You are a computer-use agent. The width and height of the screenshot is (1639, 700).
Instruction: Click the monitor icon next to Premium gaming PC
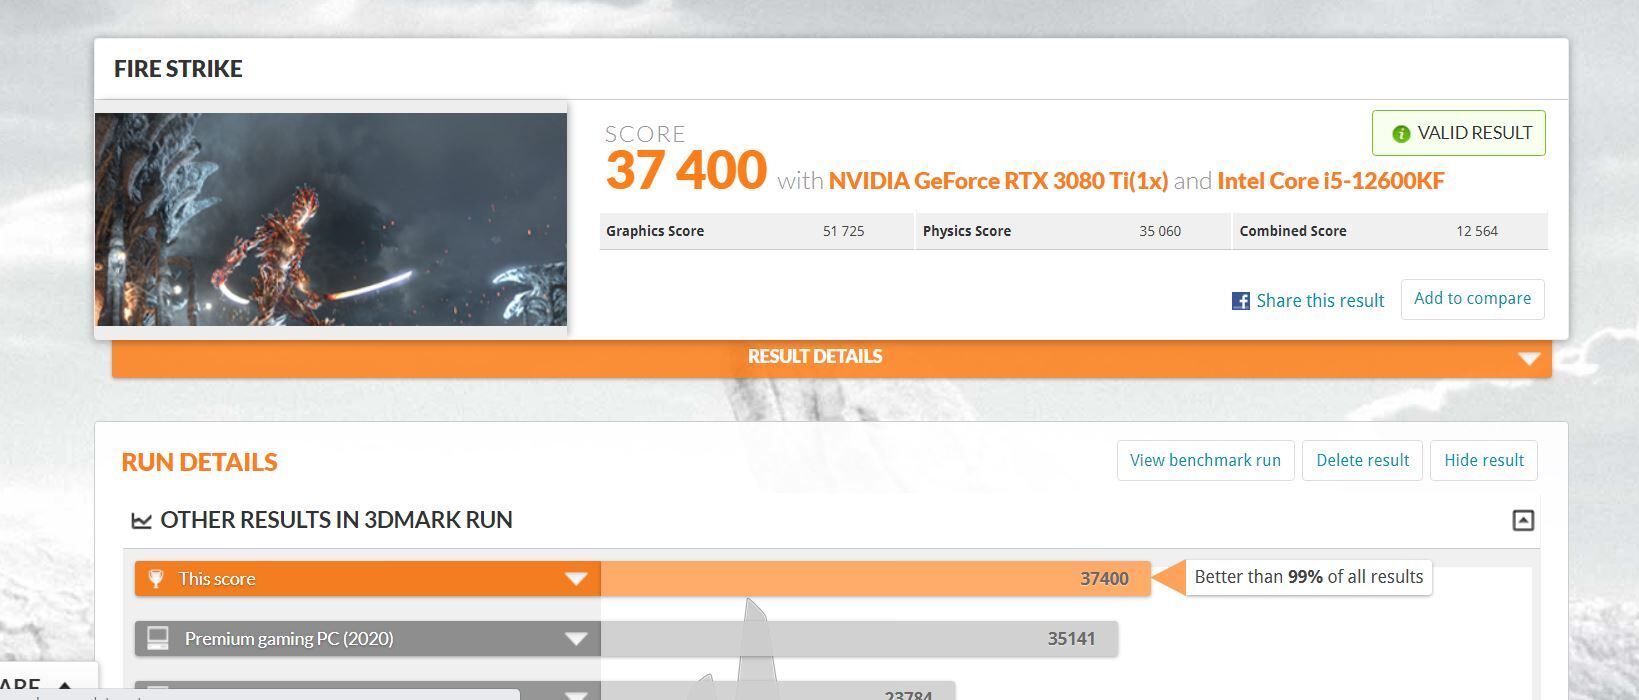pyautogui.click(x=158, y=638)
